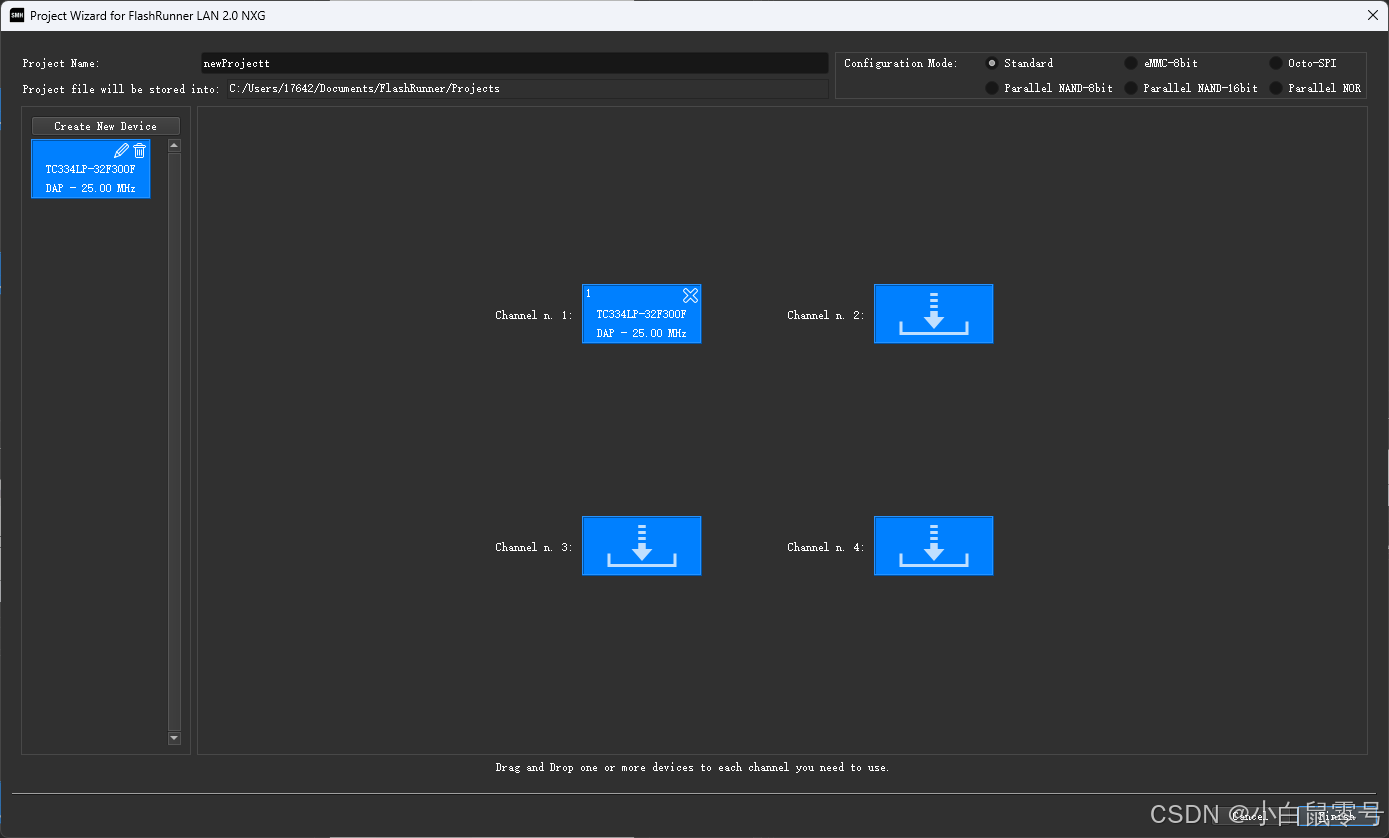Click the device list scroll-down arrow
Viewport: 1389px width, 838px height.
point(174,737)
